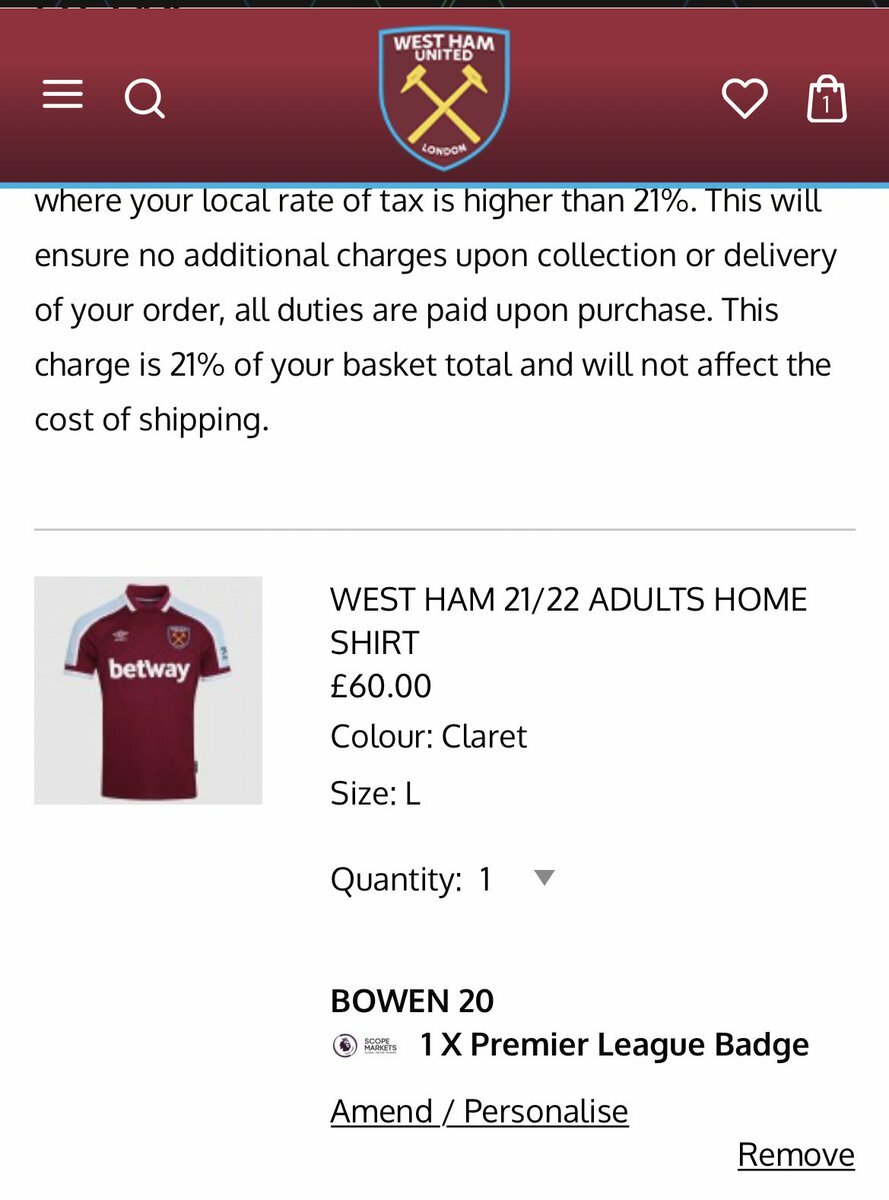Click the Premier League lion badge icon
This screenshot has height=1200, width=889.
[344, 1046]
